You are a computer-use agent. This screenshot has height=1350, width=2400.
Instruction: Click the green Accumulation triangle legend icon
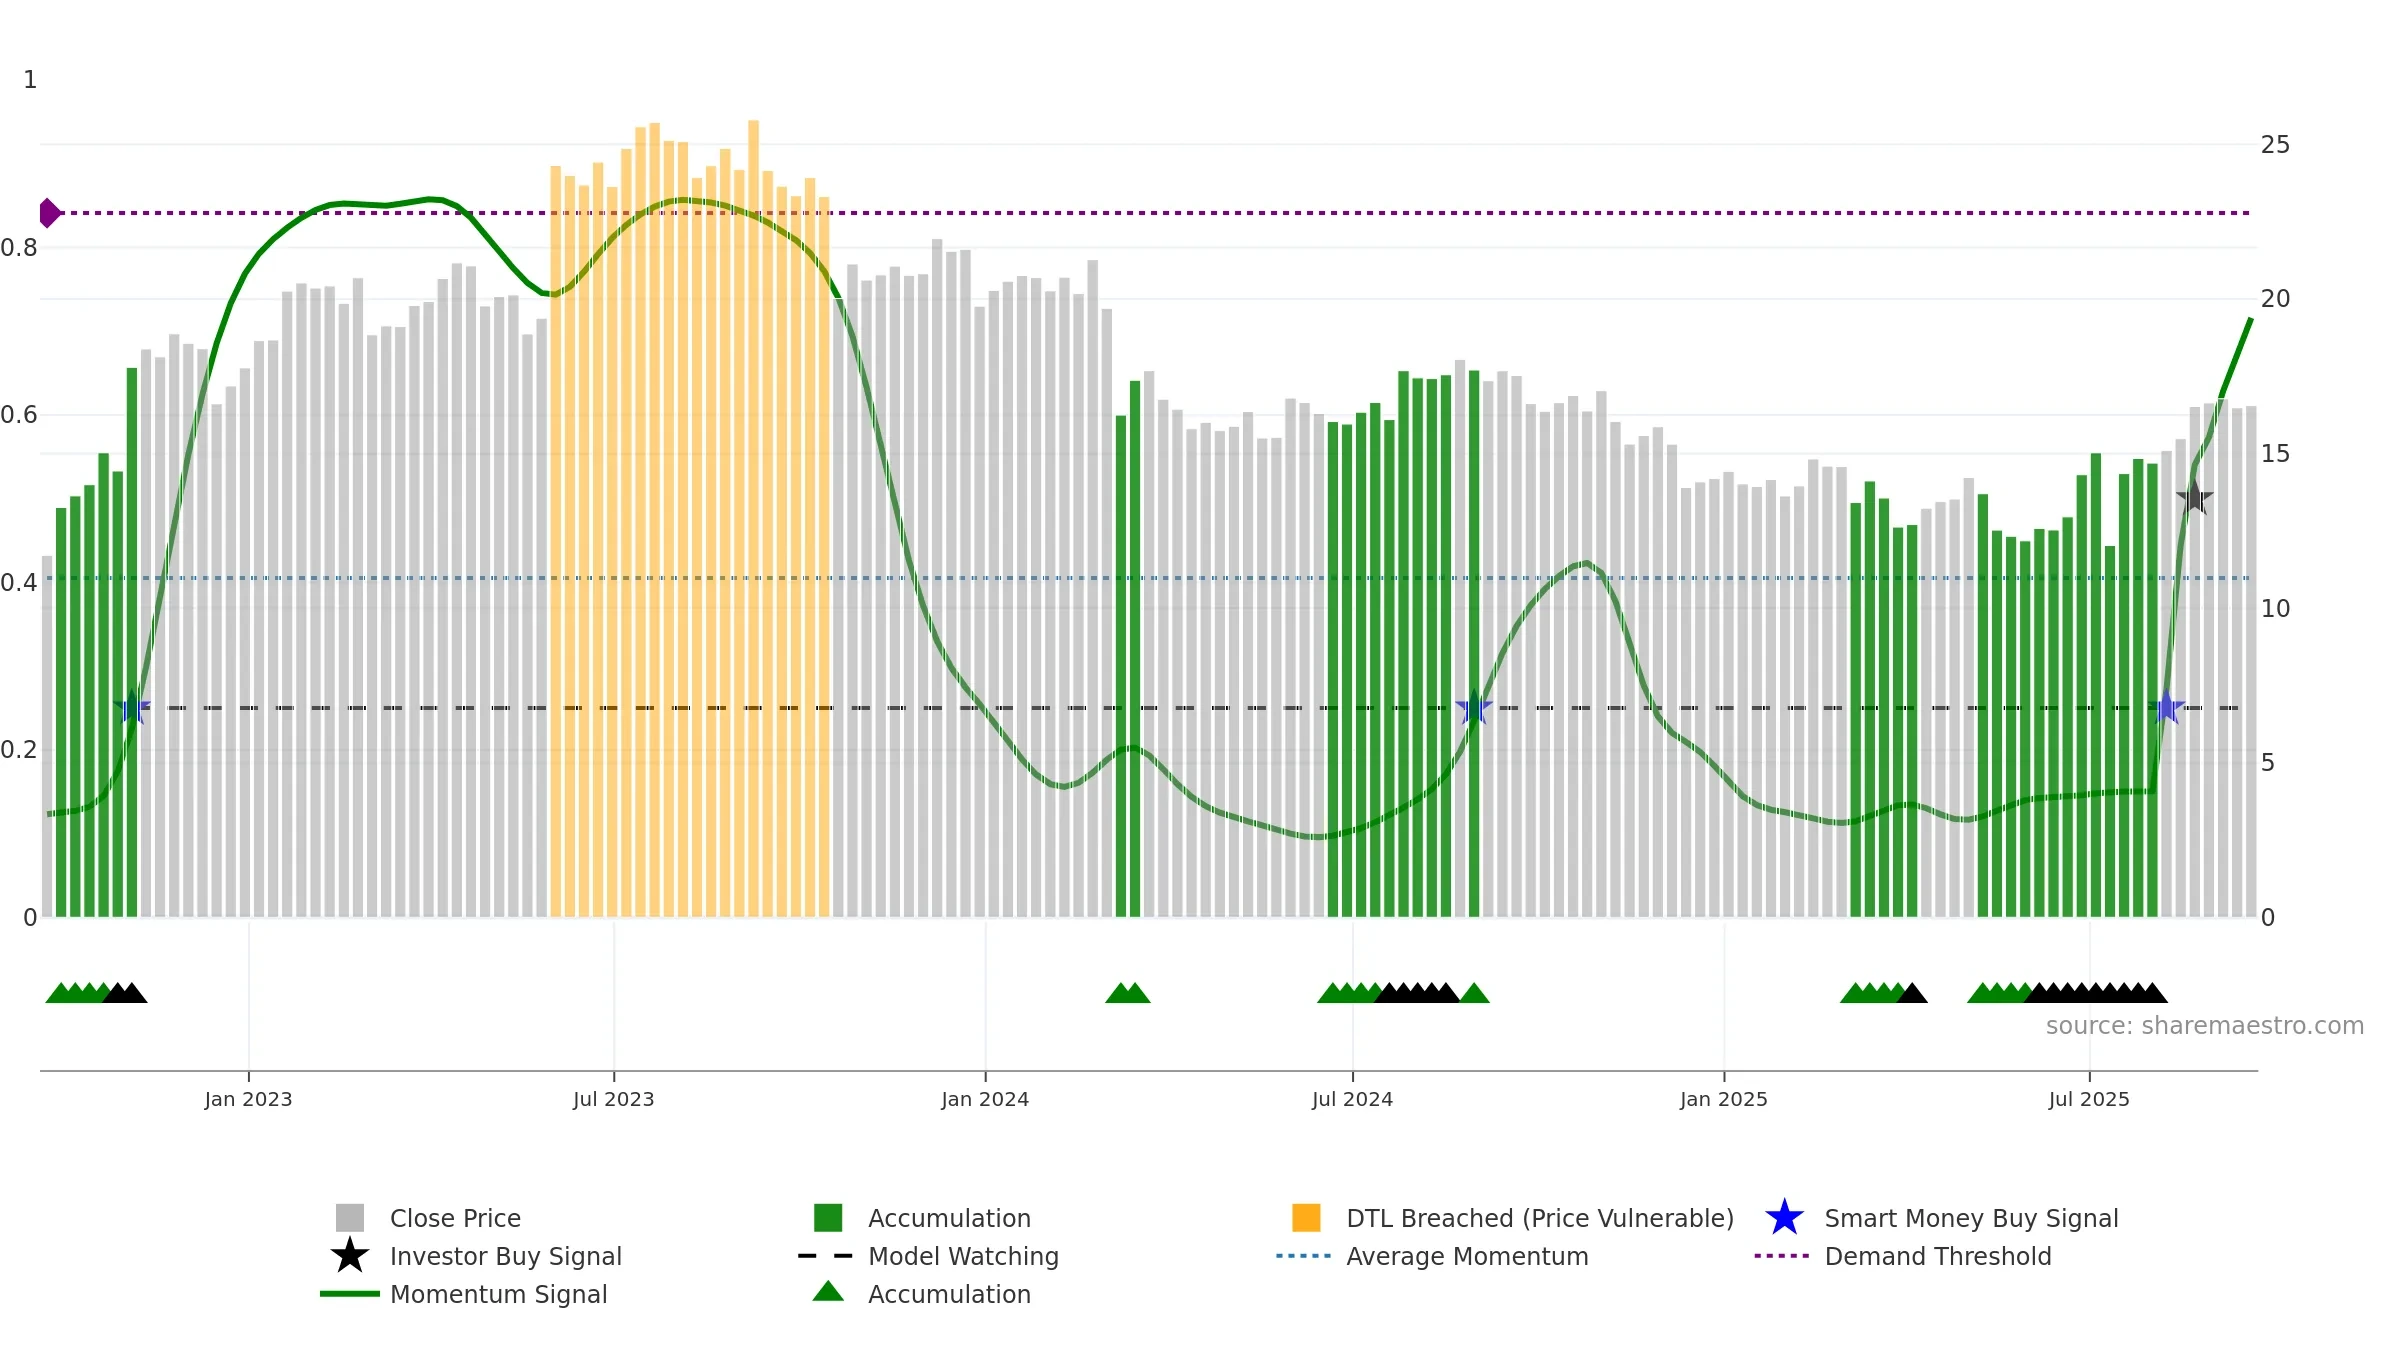click(x=828, y=1292)
